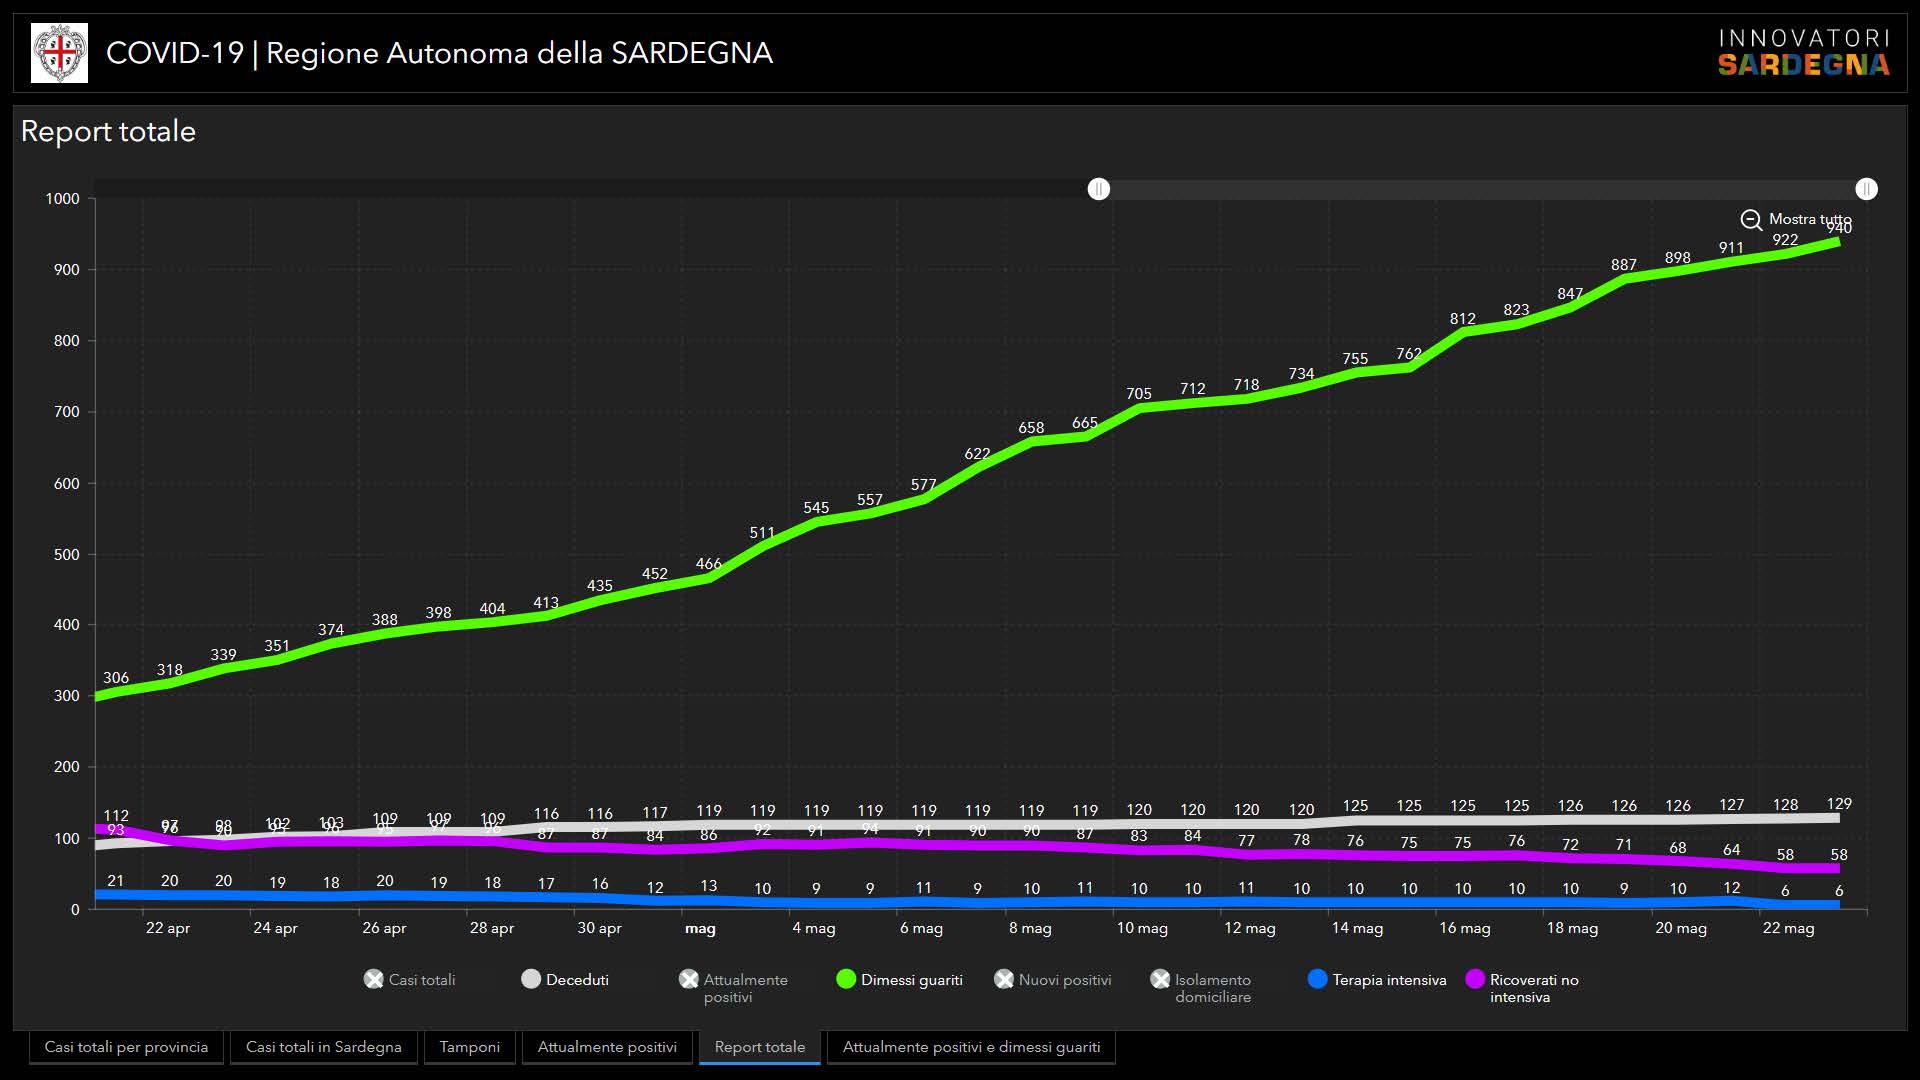Show the Attualmente positivi series

[x=689, y=980]
